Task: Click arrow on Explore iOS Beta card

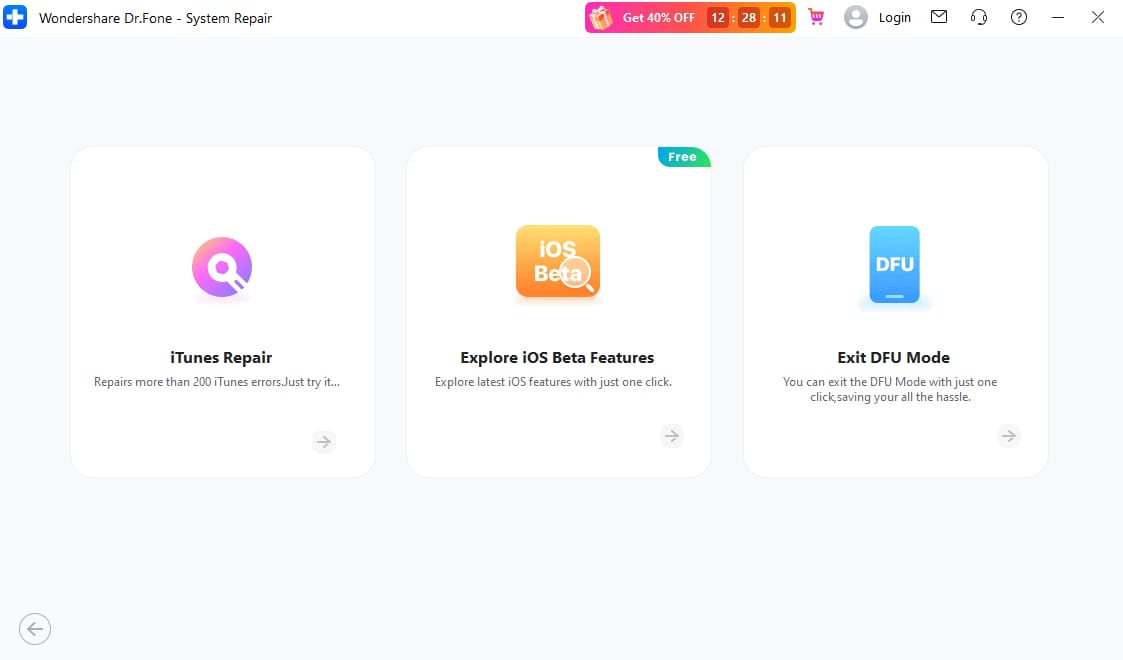Action: (672, 435)
